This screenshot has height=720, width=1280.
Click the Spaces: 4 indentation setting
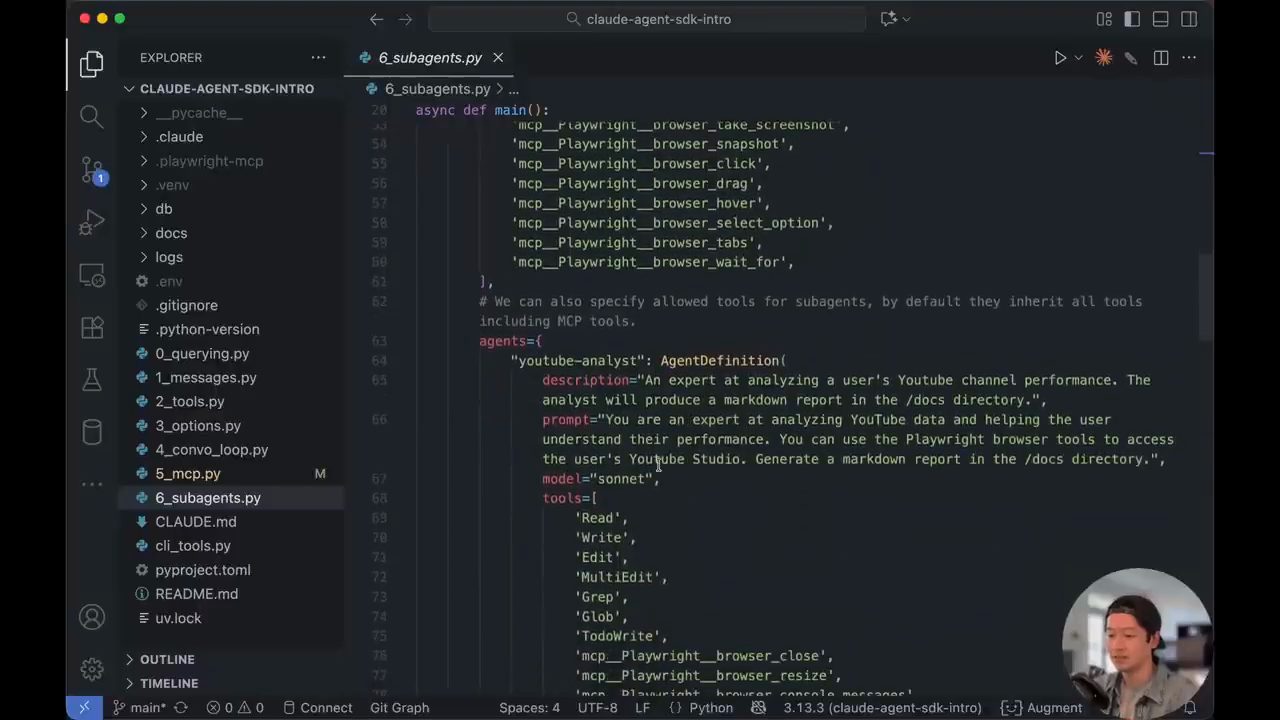[529, 707]
